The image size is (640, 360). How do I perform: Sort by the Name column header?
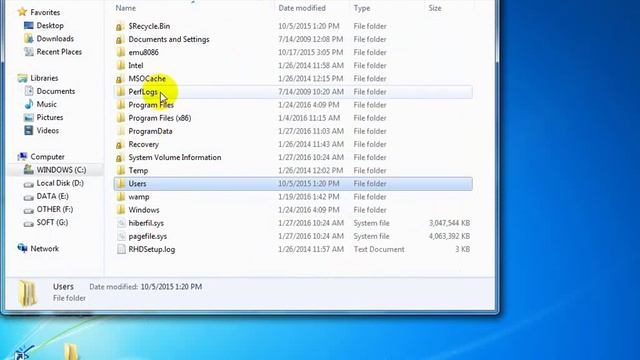pos(125,8)
